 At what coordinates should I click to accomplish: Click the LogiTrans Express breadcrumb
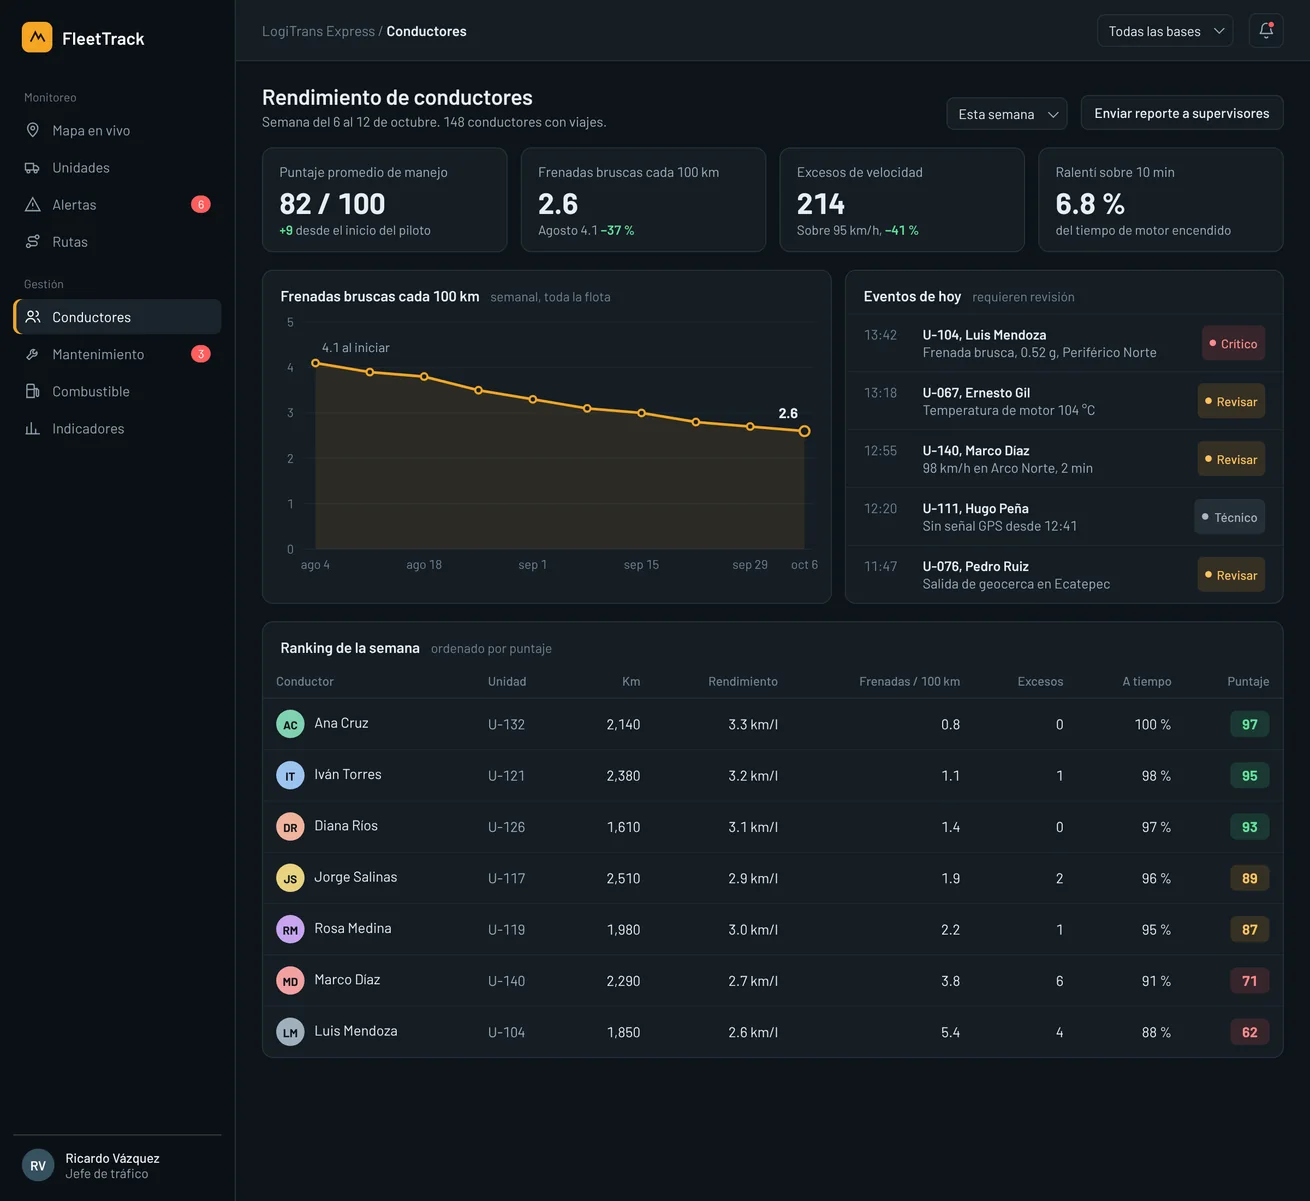tap(318, 31)
